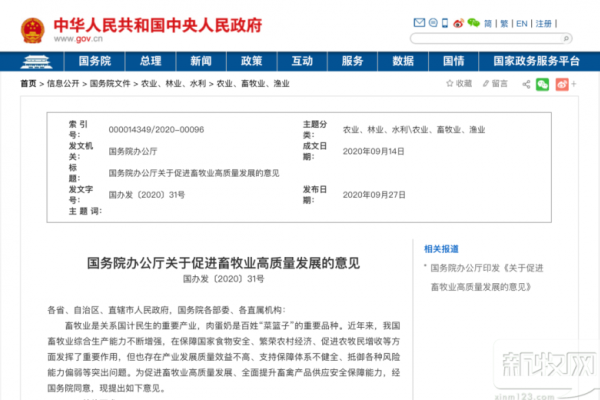Switch to English EN version
This screenshot has width=600, height=400.
(522, 24)
